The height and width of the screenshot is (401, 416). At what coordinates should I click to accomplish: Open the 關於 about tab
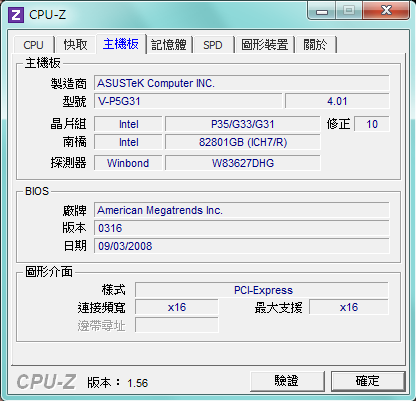click(x=315, y=45)
